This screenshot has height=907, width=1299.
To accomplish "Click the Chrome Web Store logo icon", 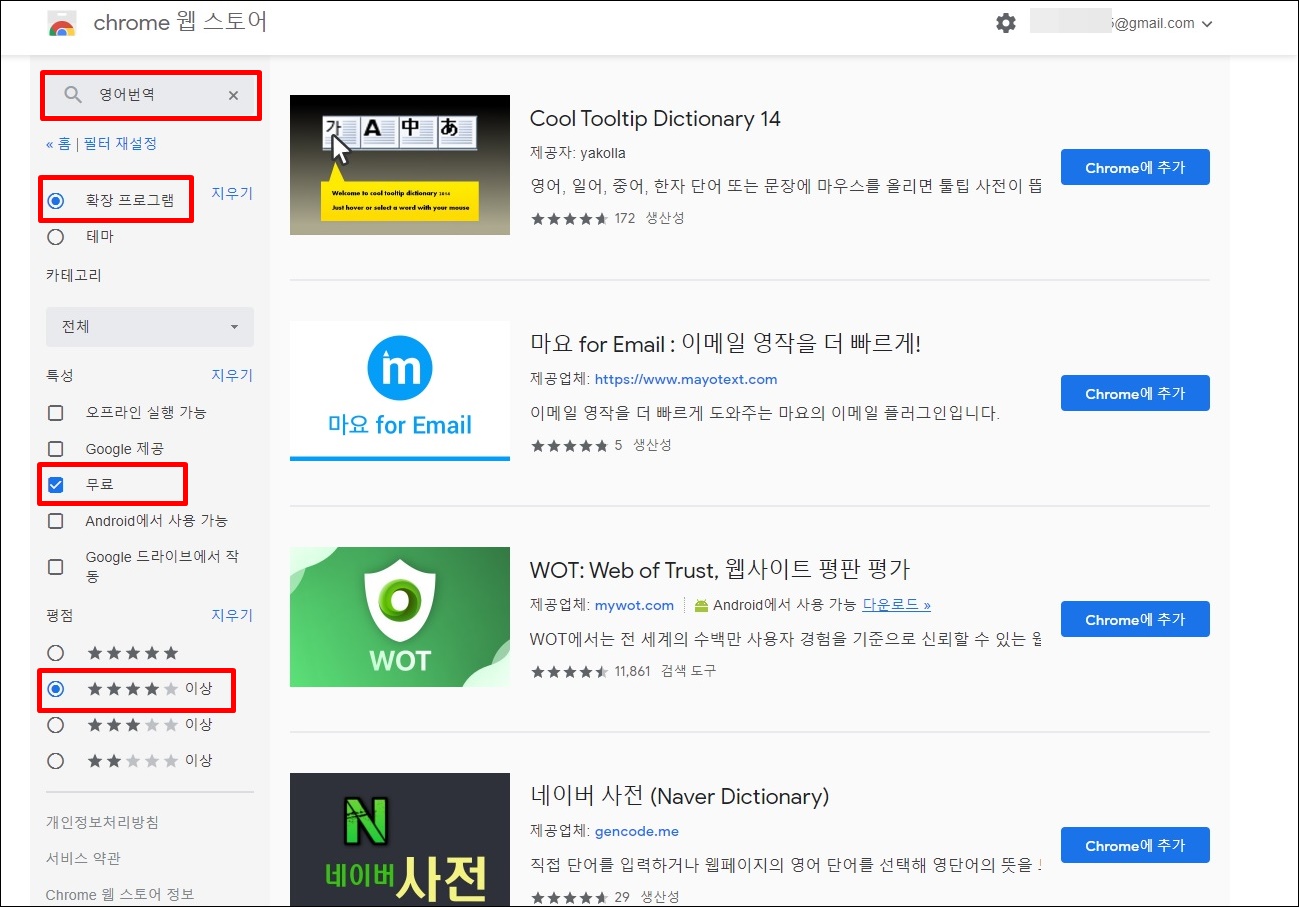I will (x=62, y=24).
